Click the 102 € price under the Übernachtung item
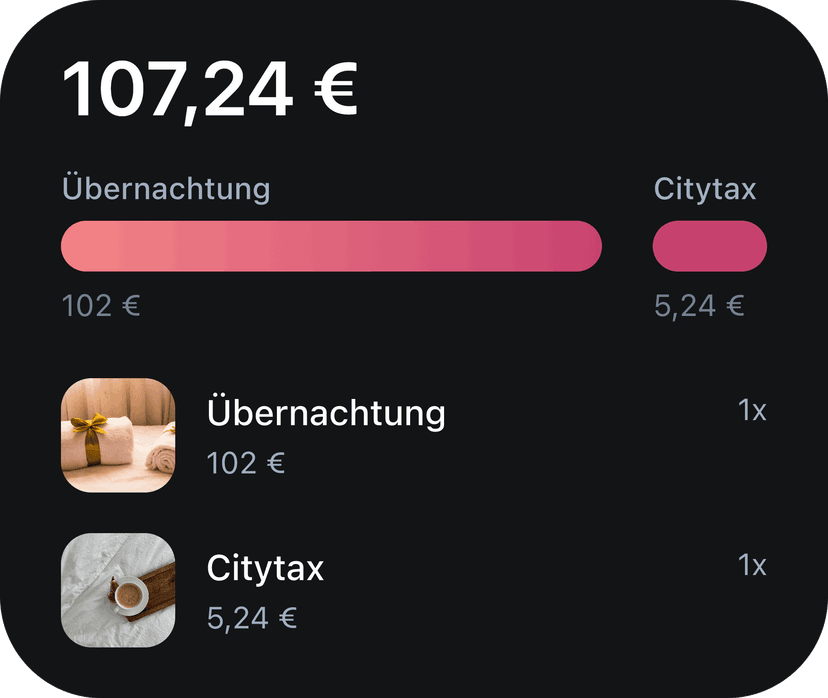Image resolution: width=828 pixels, height=698 pixels. tap(246, 463)
